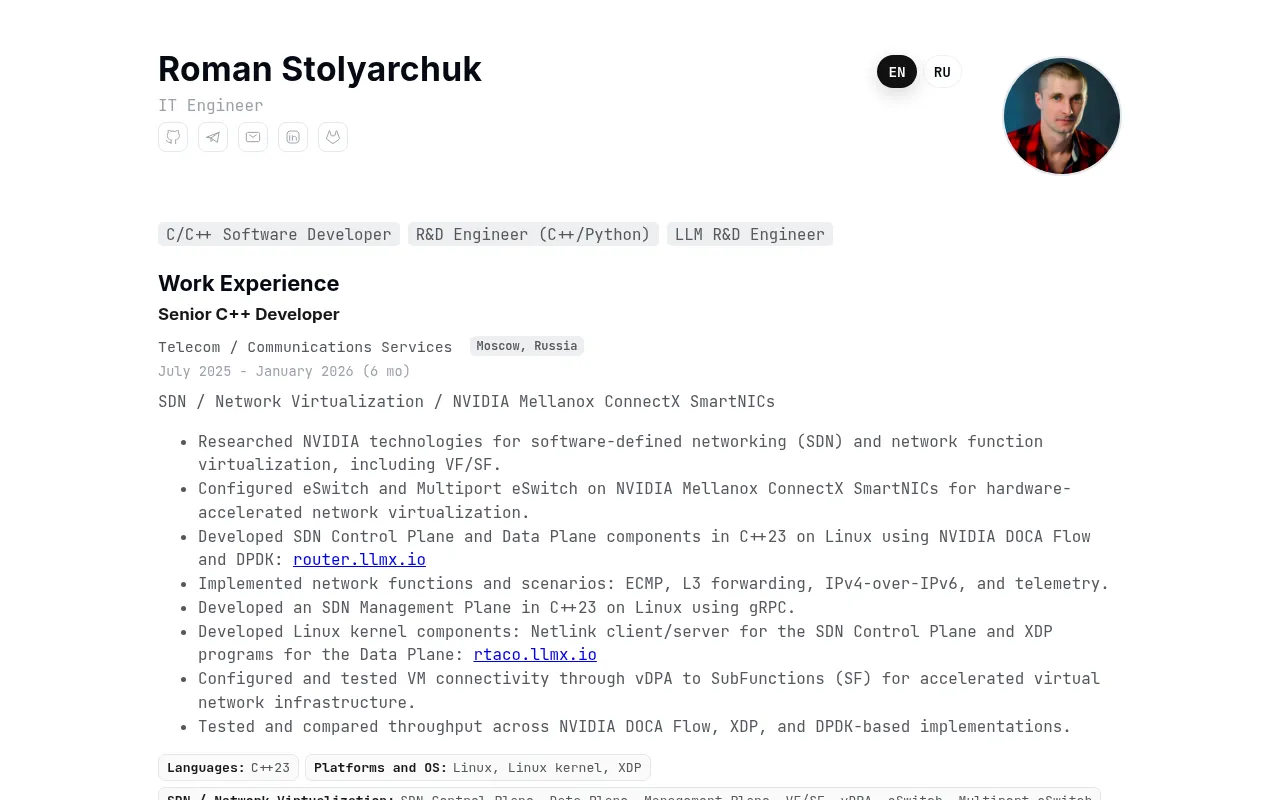The height and width of the screenshot is (800, 1280).
Task: Click the July 2025 - January 2026 date range
Action: (284, 371)
